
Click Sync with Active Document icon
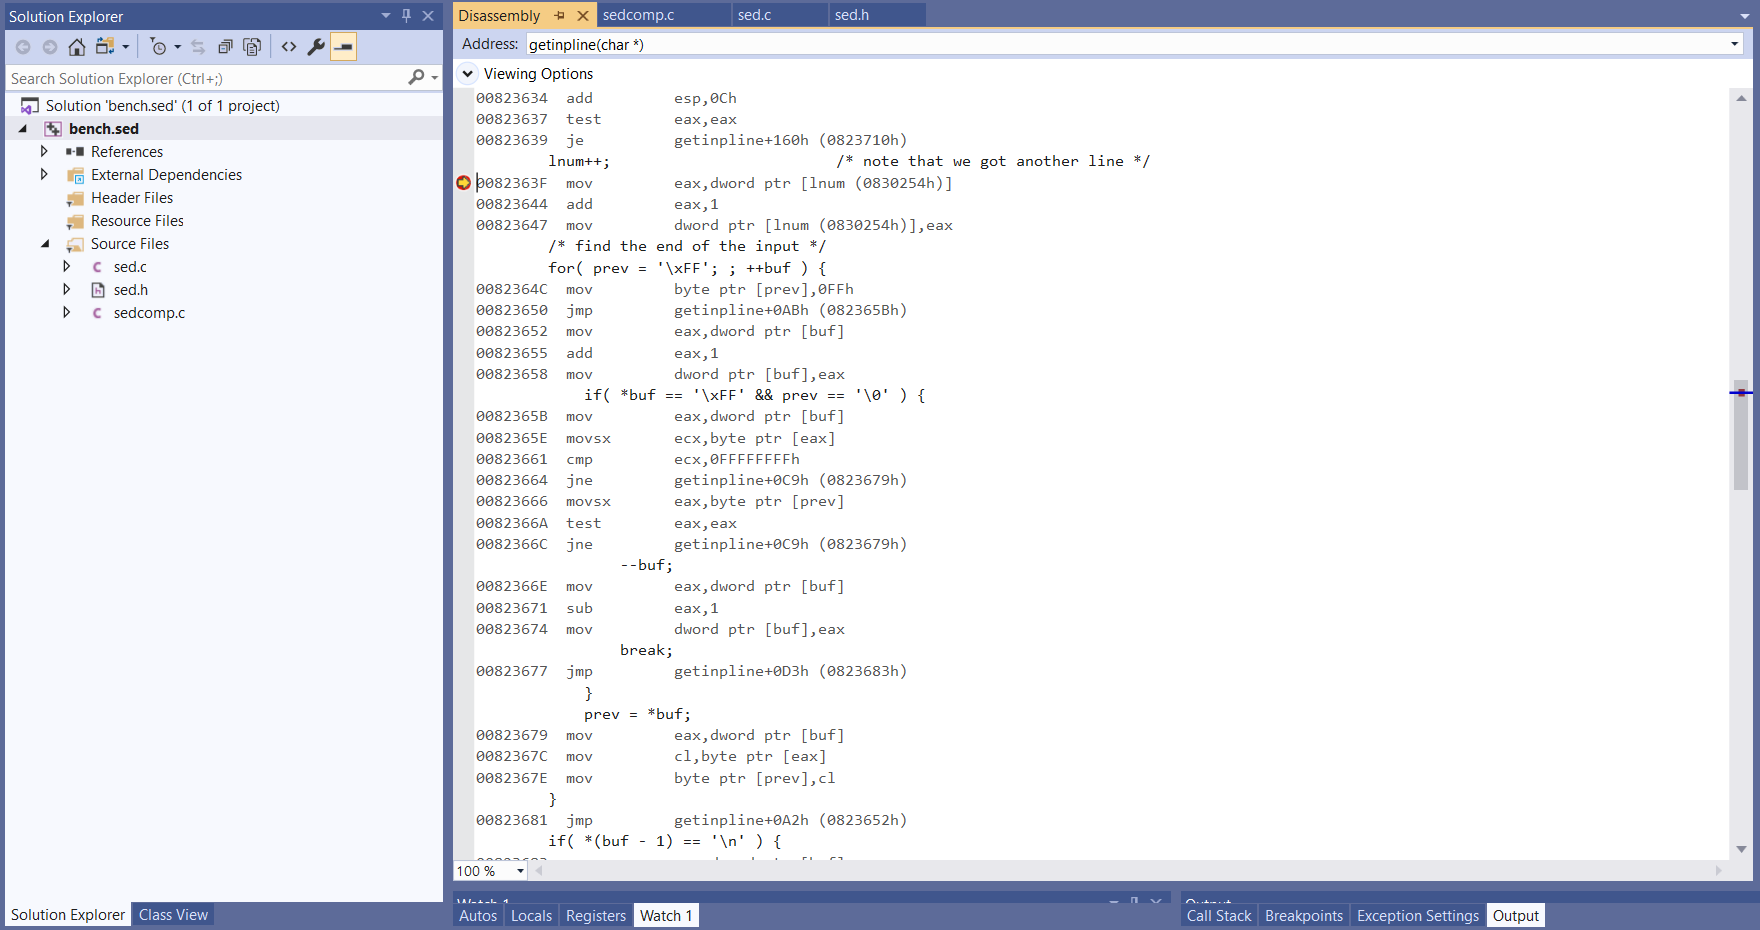197,46
